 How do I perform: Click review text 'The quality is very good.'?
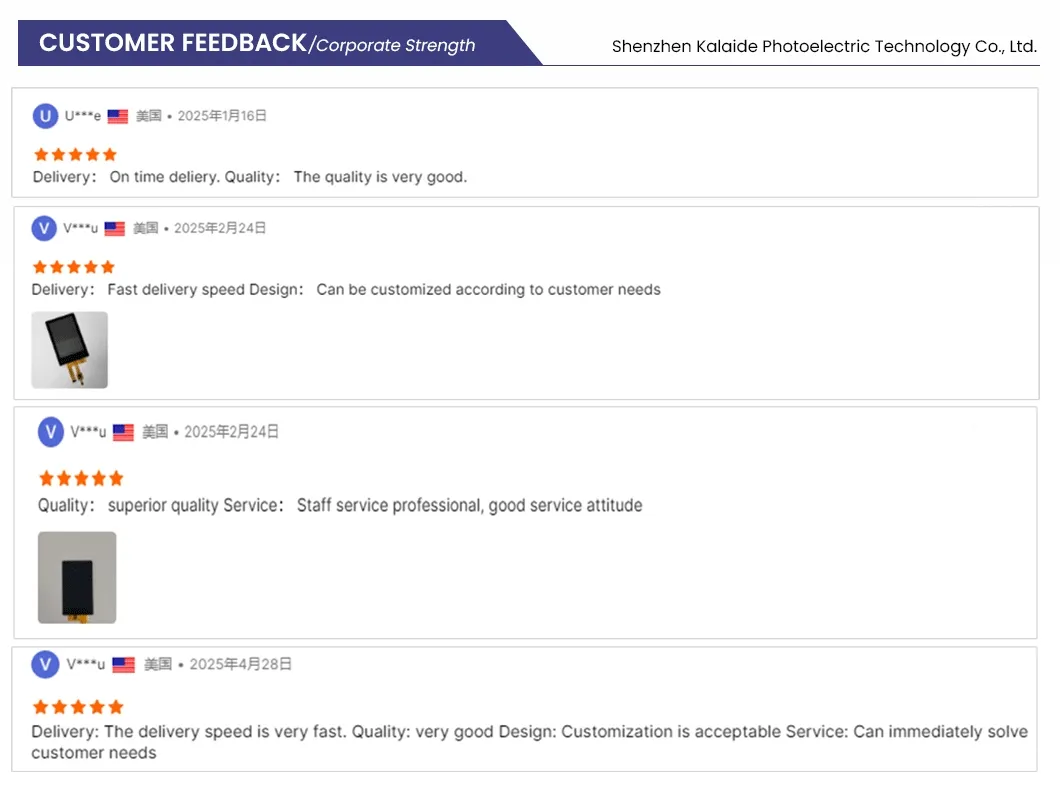click(380, 177)
